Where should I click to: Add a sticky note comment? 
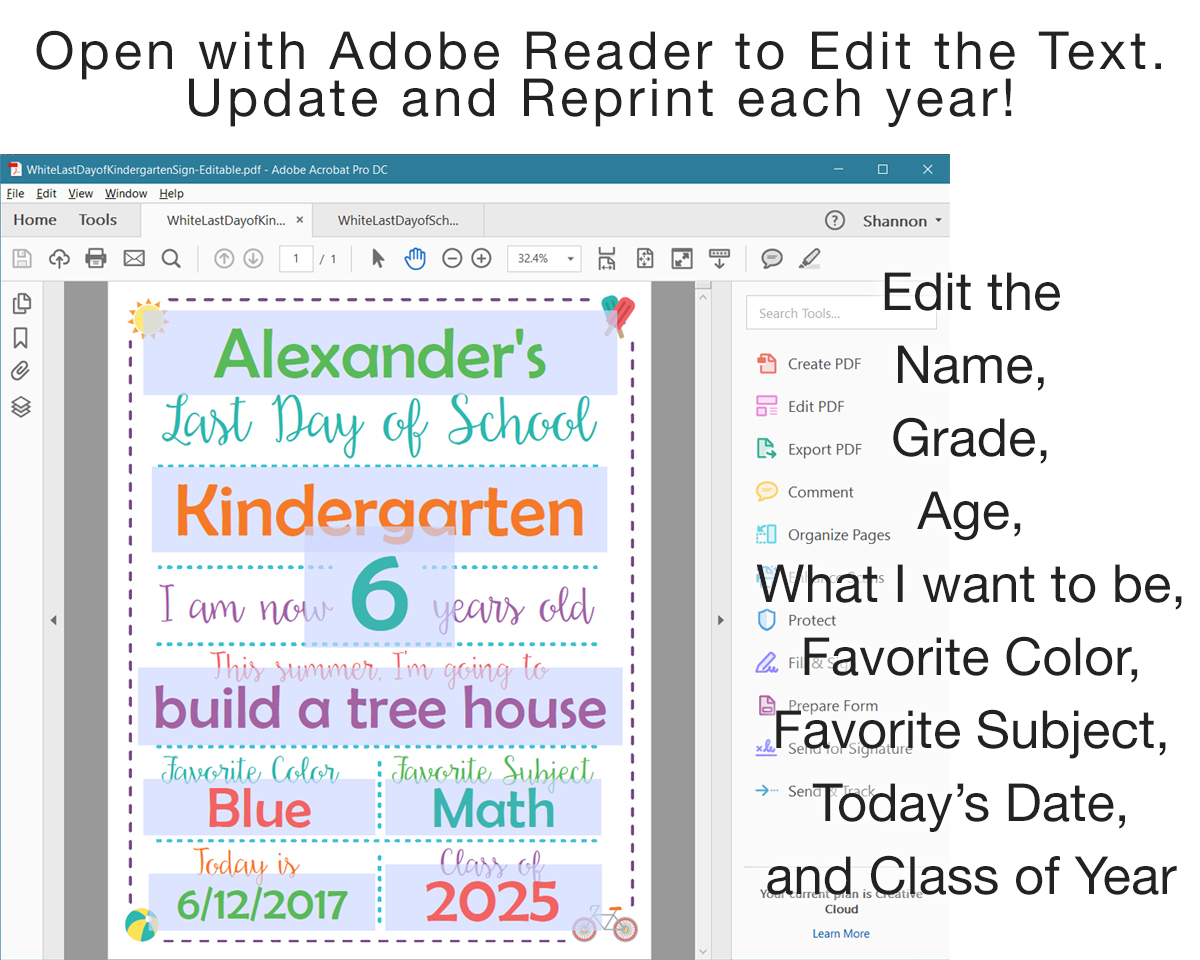pyautogui.click(x=772, y=259)
